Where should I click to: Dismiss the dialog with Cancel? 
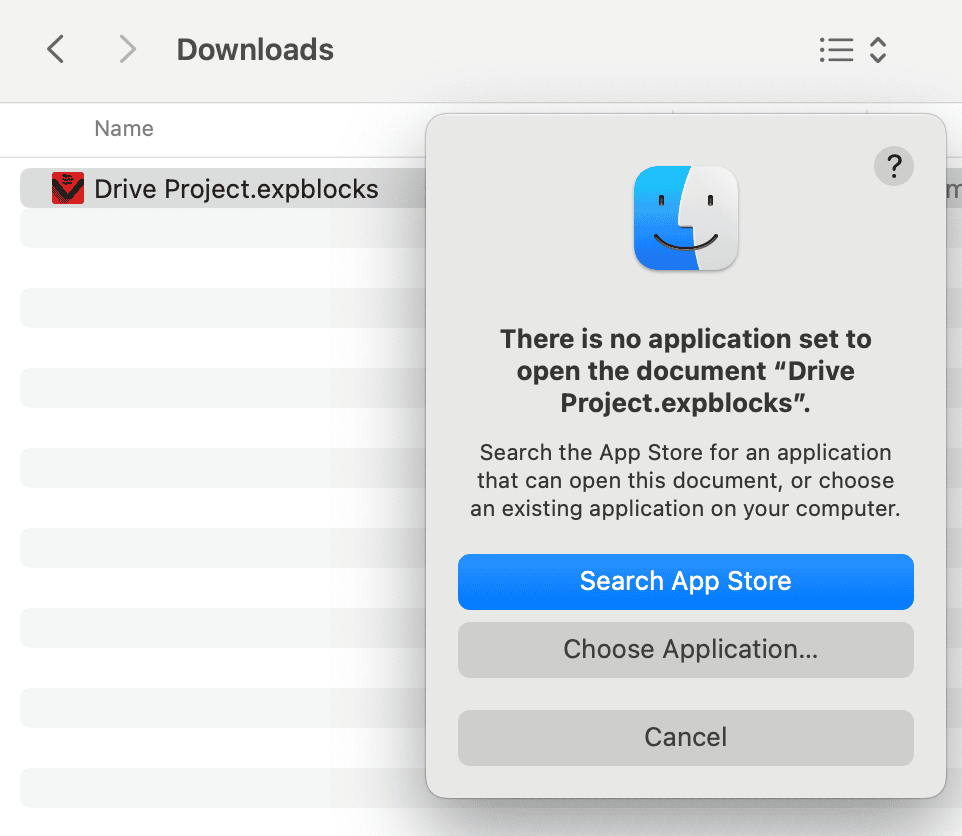click(685, 737)
